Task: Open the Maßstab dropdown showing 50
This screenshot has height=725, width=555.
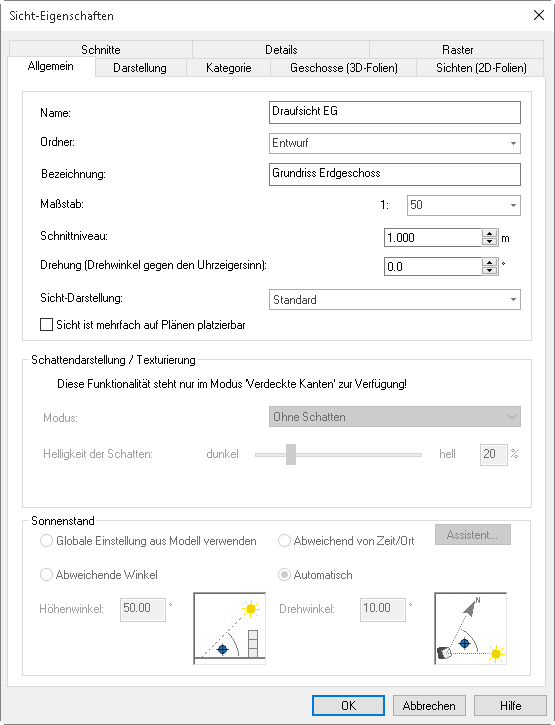Action: pos(463,205)
